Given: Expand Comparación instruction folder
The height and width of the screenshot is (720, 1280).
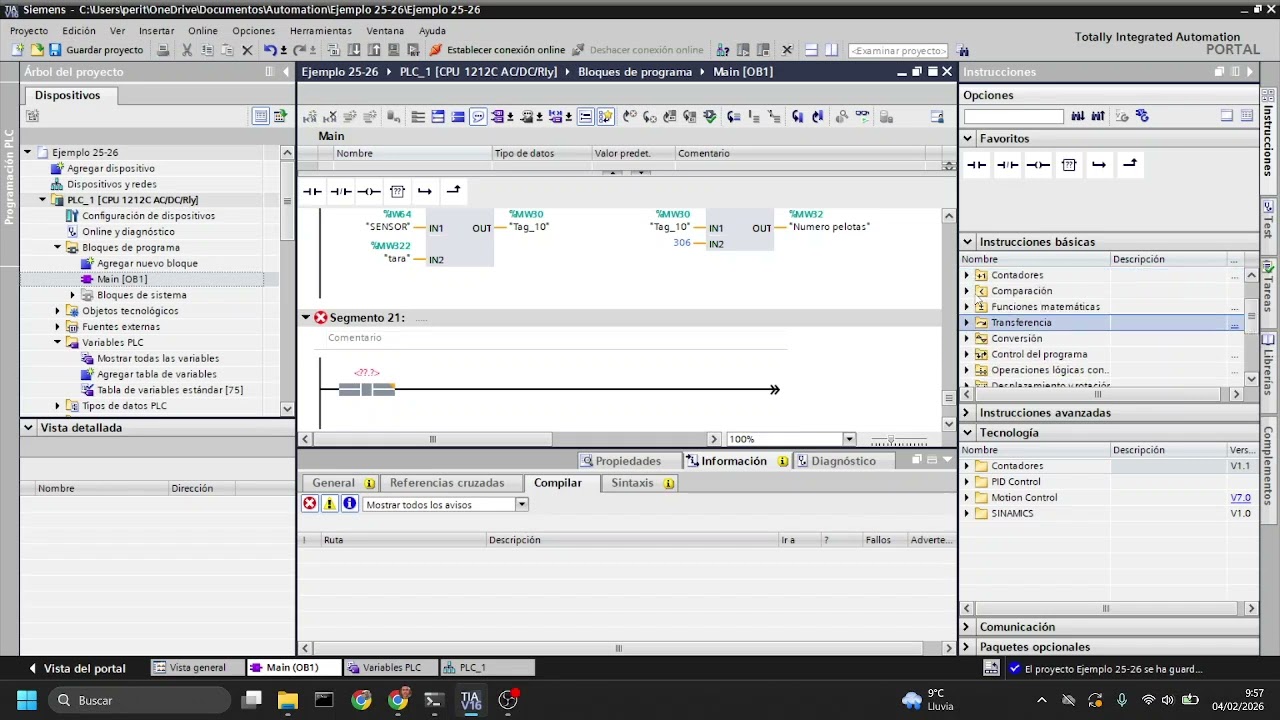Looking at the screenshot, I should pyautogui.click(x=967, y=291).
